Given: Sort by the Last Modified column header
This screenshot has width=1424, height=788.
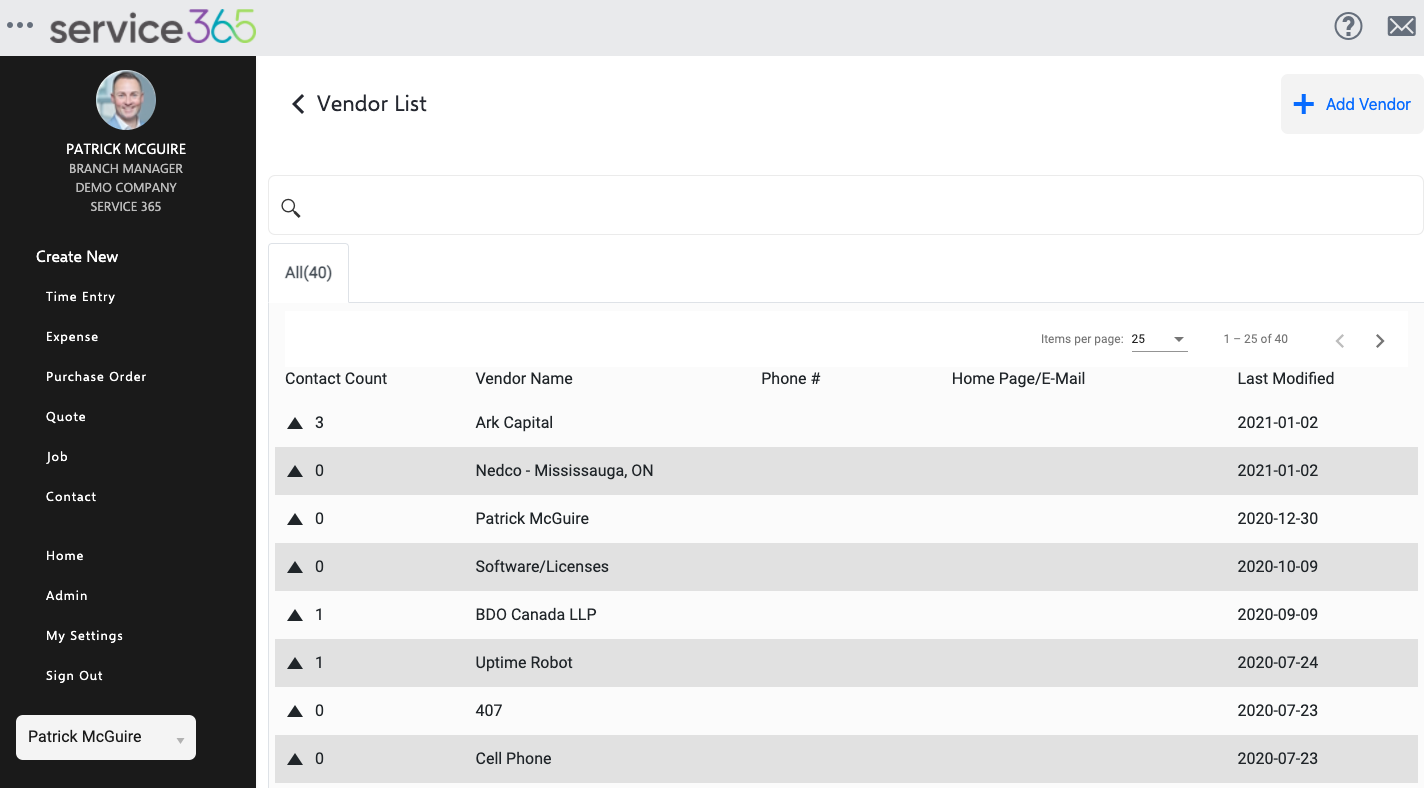Looking at the screenshot, I should click(x=1285, y=379).
